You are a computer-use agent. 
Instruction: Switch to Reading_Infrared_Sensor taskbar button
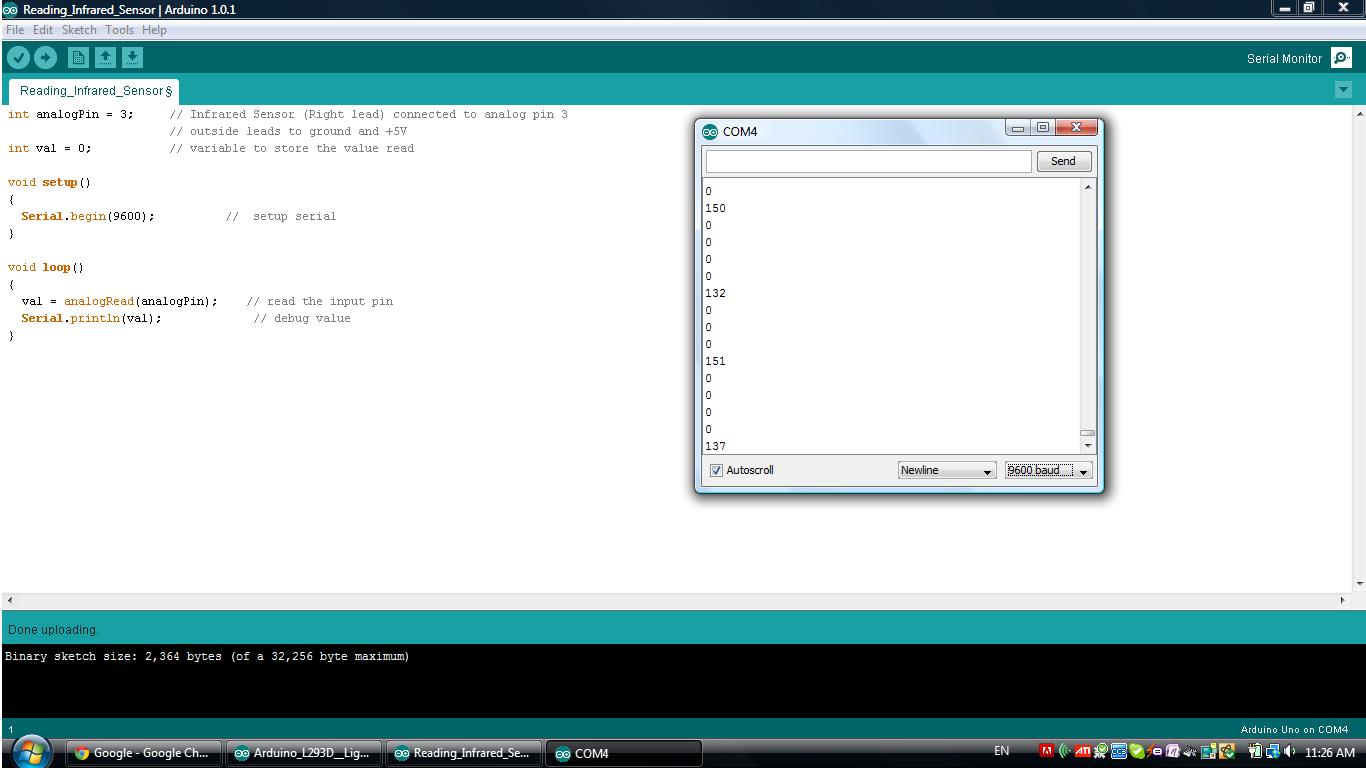[x=463, y=753]
